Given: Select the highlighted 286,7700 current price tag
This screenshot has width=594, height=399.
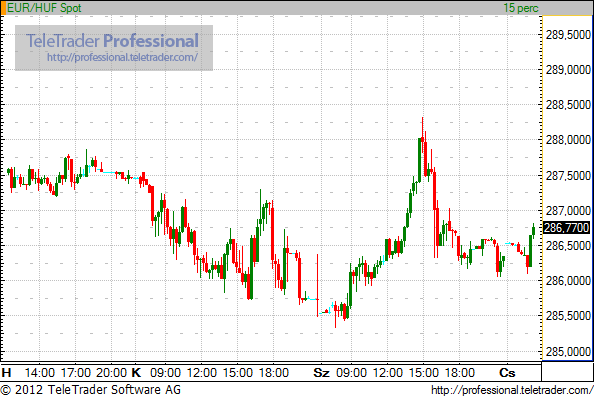Looking at the screenshot, I should click(566, 228).
